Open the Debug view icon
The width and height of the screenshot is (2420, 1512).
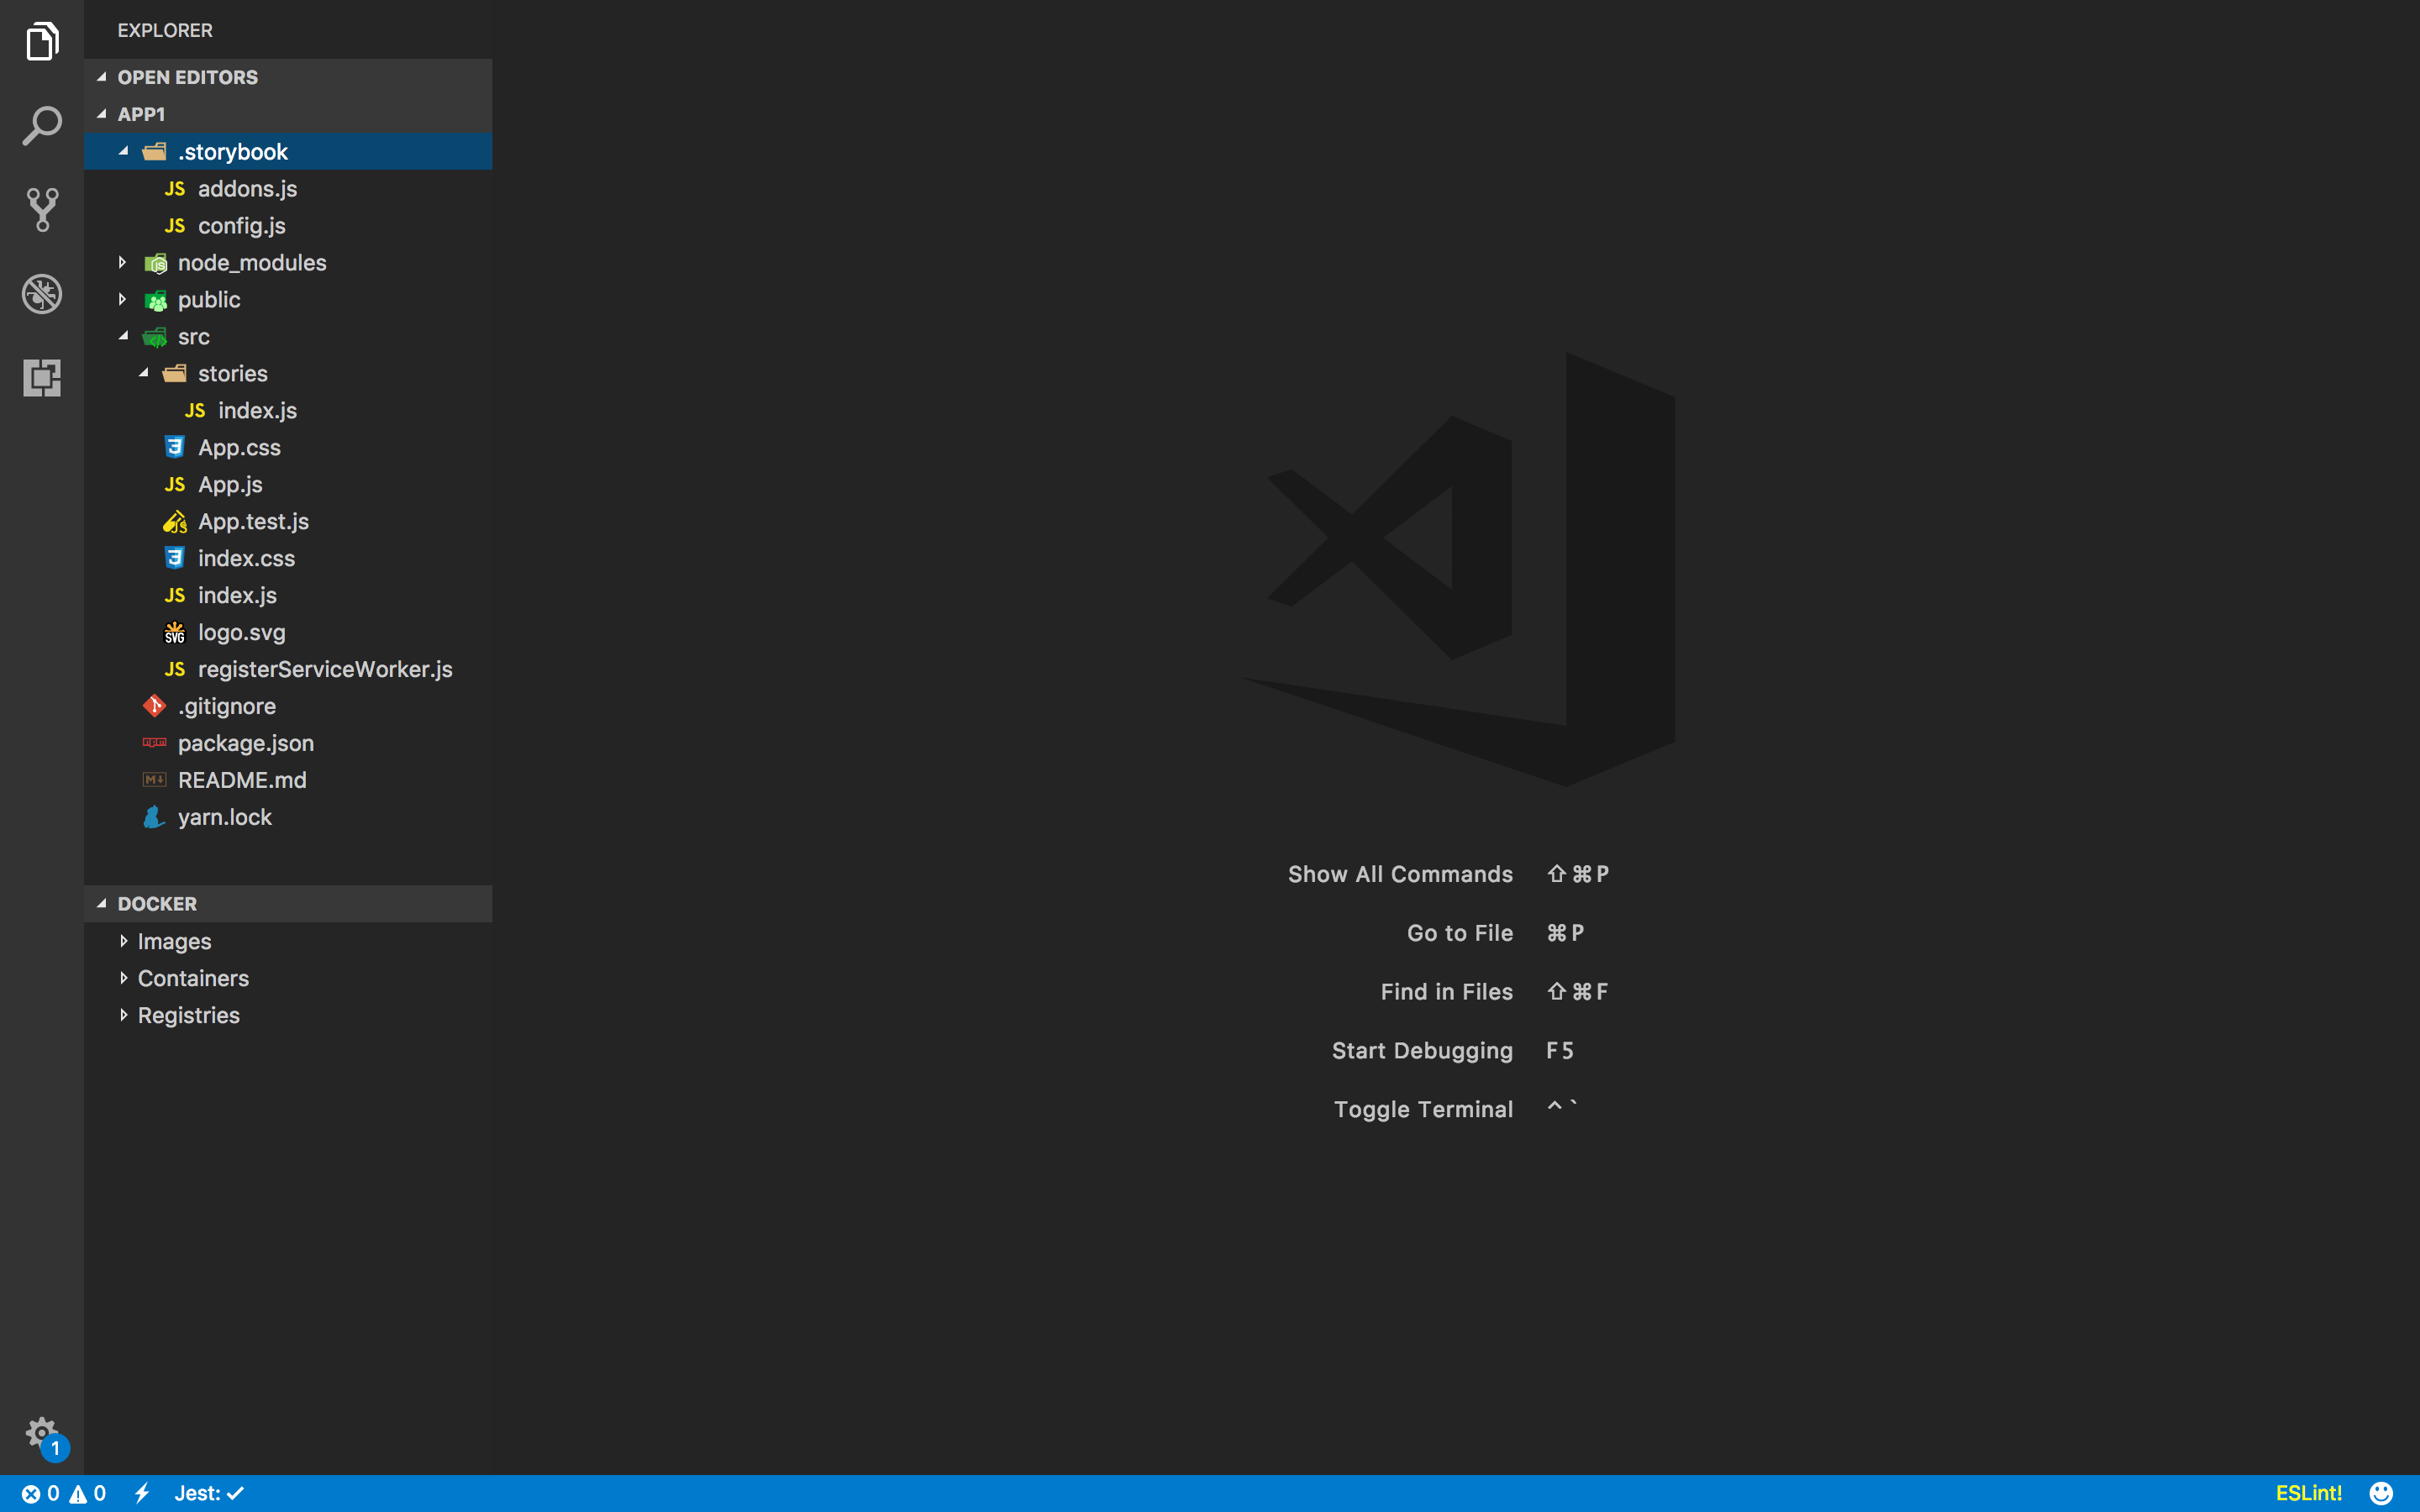(42, 294)
